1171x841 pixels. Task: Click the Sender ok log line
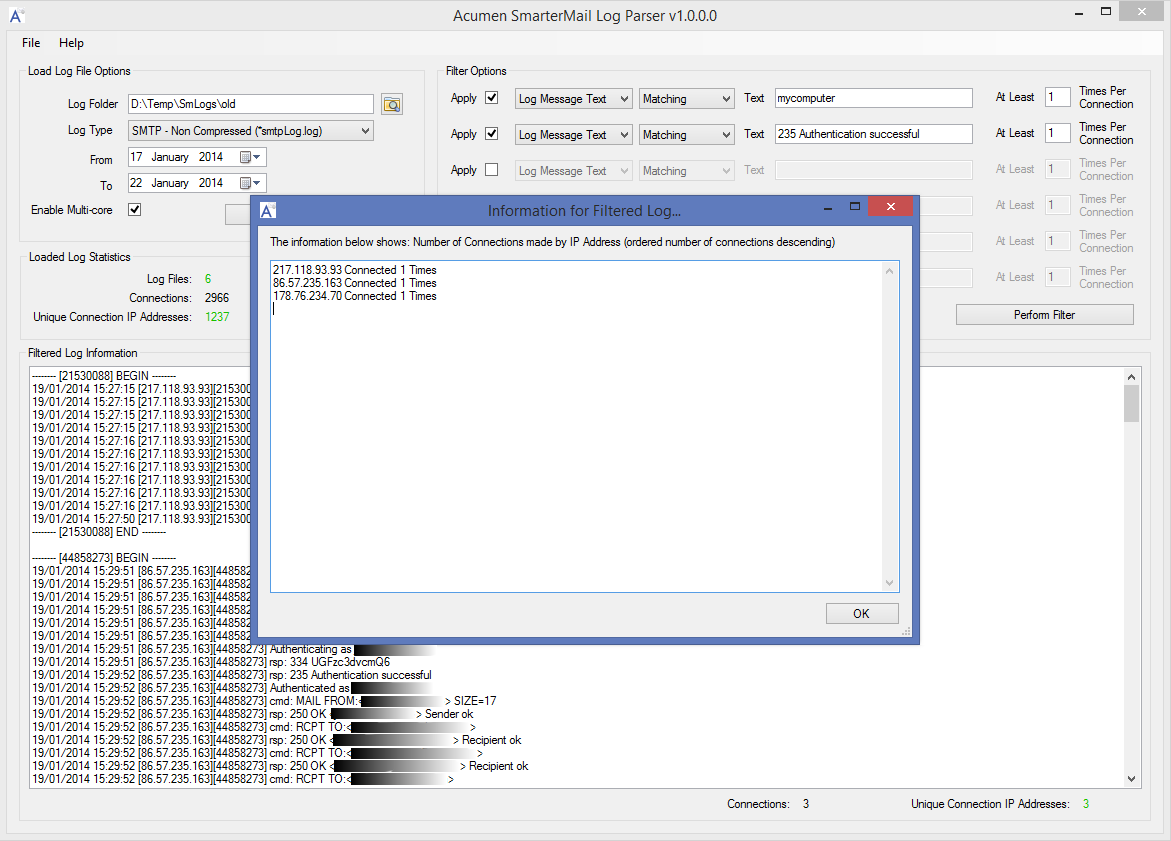[x=253, y=714]
